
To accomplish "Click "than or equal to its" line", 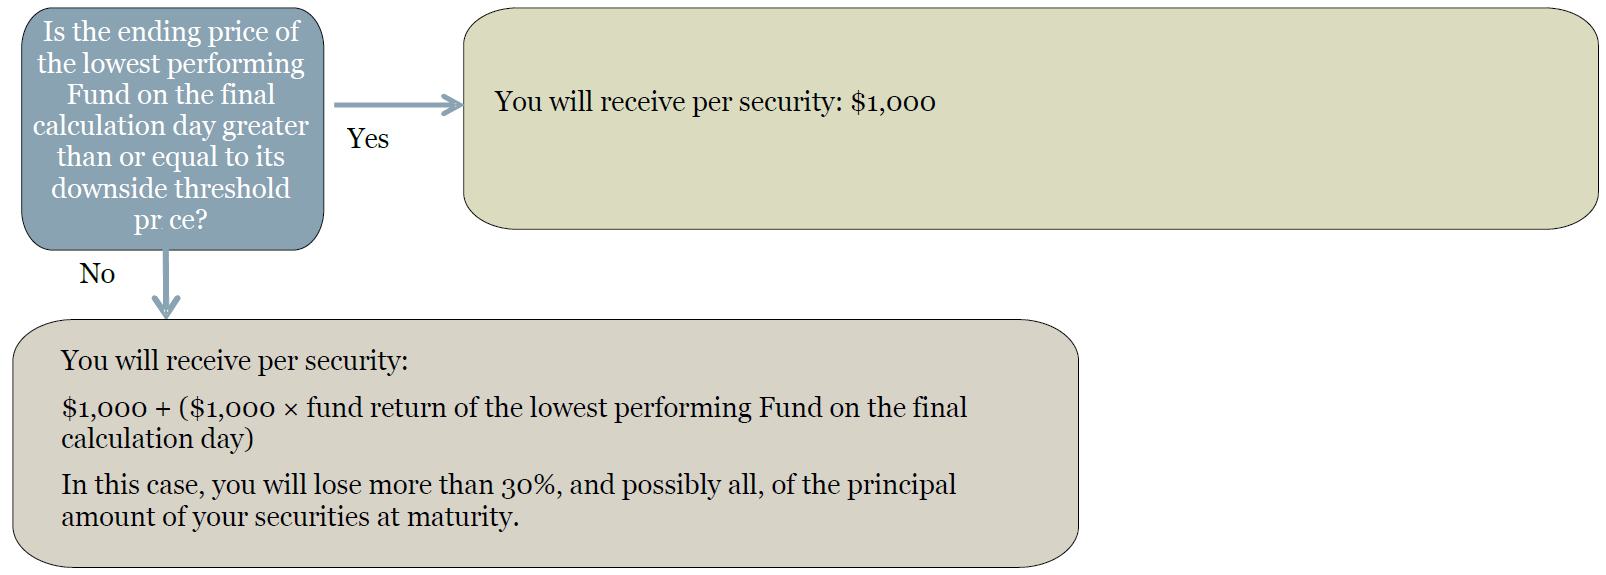I will [x=171, y=157].
